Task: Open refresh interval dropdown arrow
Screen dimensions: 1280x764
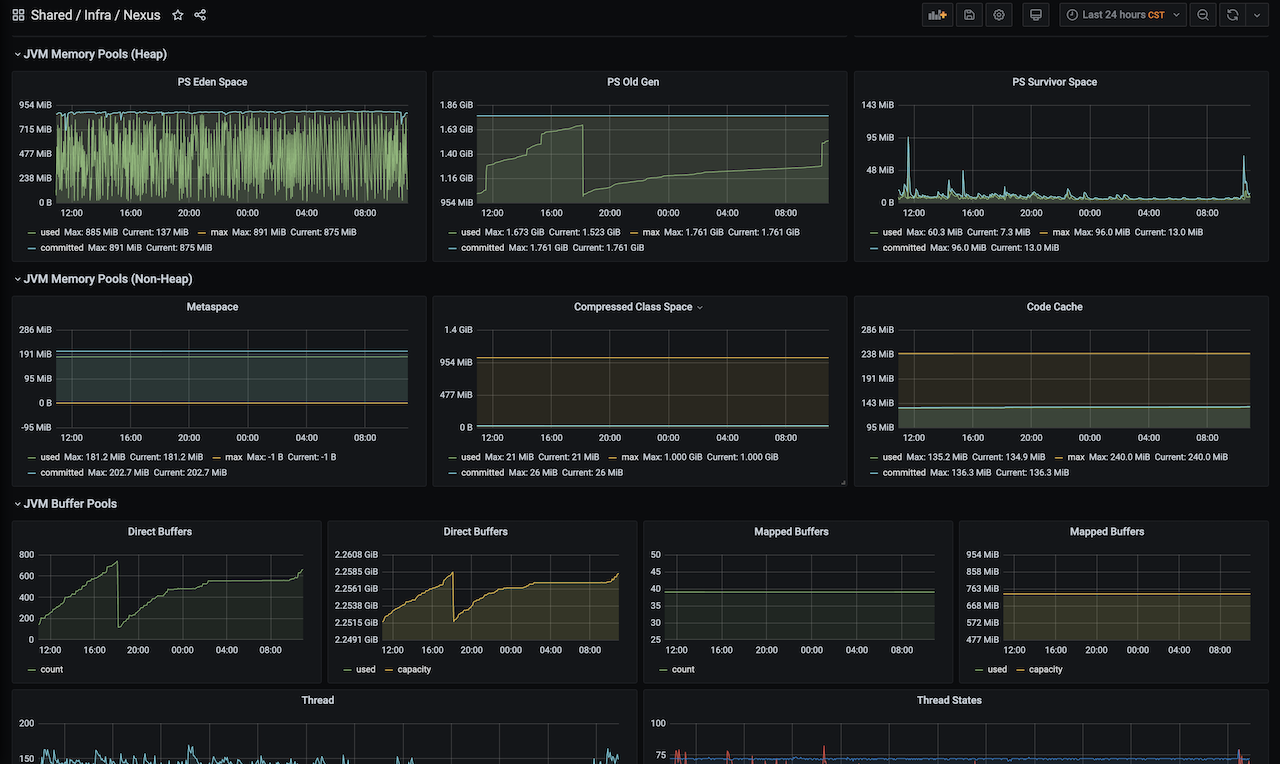Action: coord(1257,15)
